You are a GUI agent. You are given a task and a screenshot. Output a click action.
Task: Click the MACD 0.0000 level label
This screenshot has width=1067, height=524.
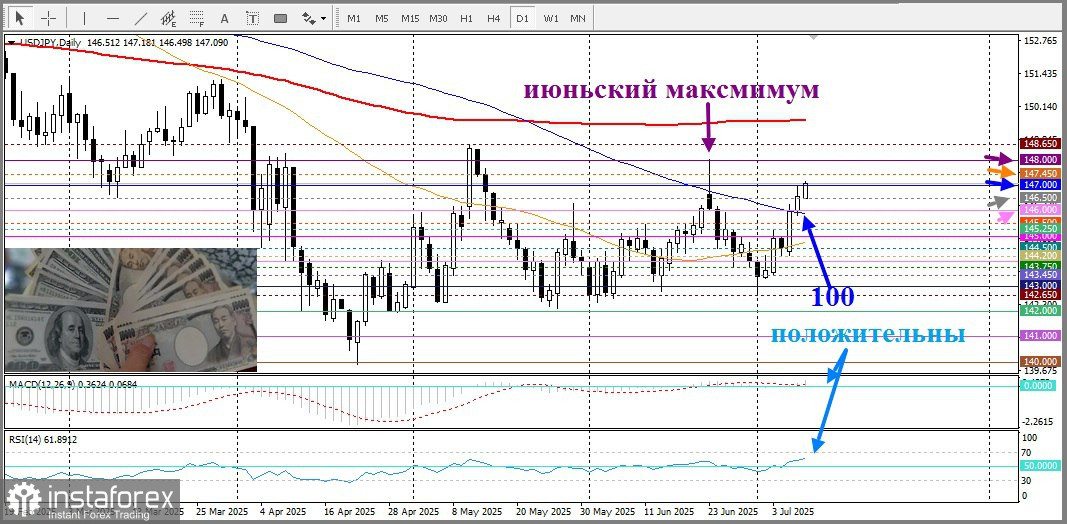[x=1040, y=385]
